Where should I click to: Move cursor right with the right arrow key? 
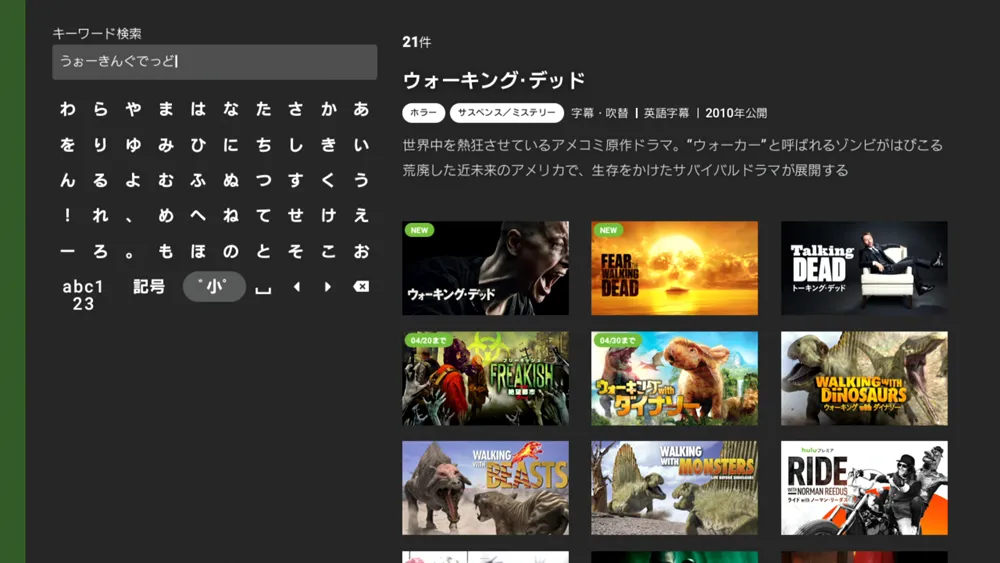tap(328, 287)
